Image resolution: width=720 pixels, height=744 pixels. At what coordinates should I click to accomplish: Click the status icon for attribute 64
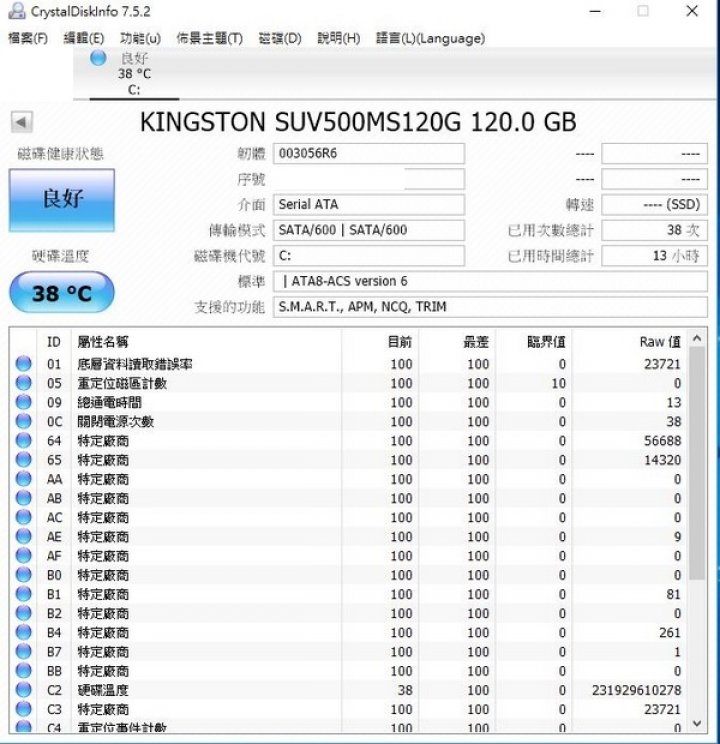click(x=23, y=440)
